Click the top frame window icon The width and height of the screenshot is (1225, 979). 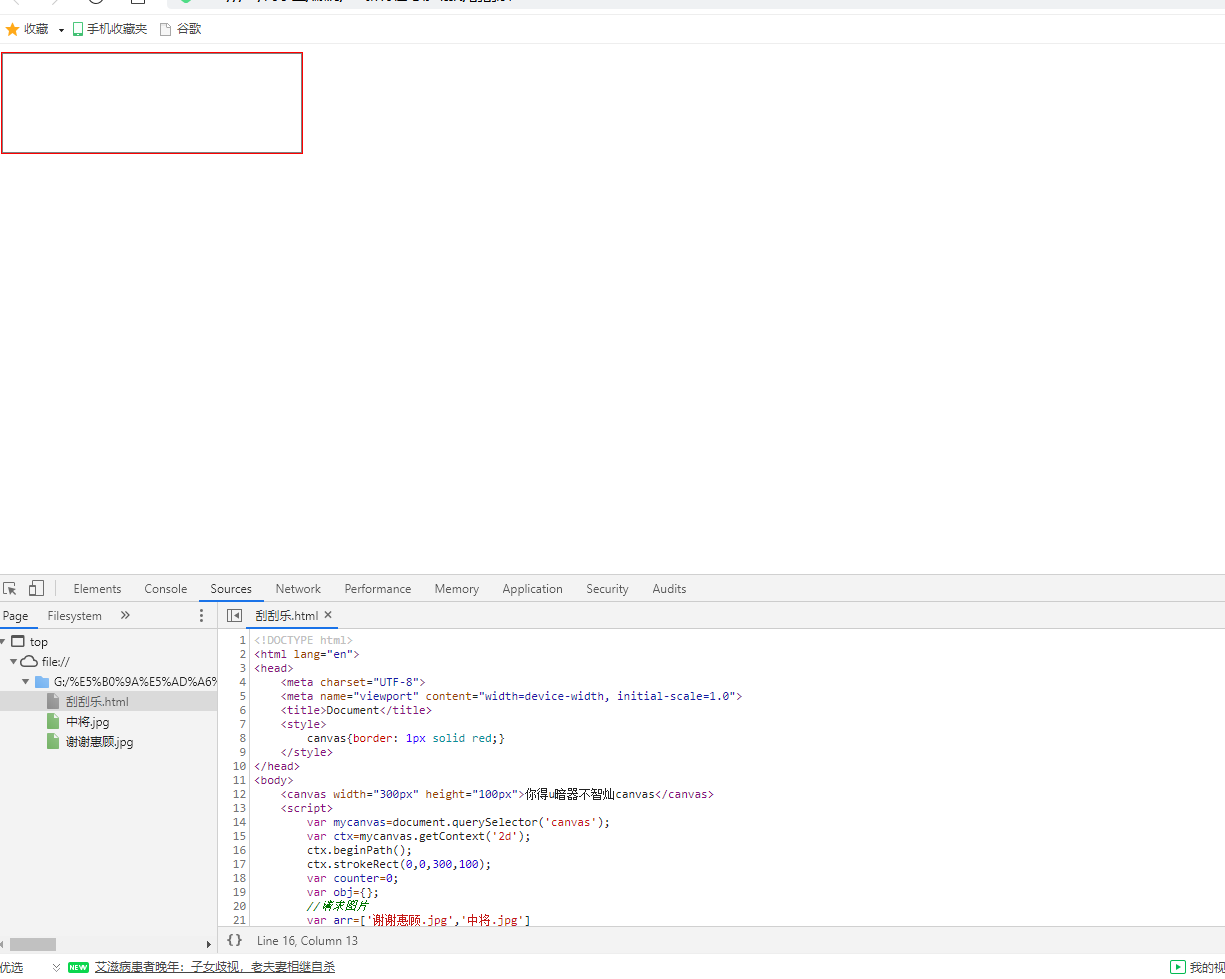[18, 642]
